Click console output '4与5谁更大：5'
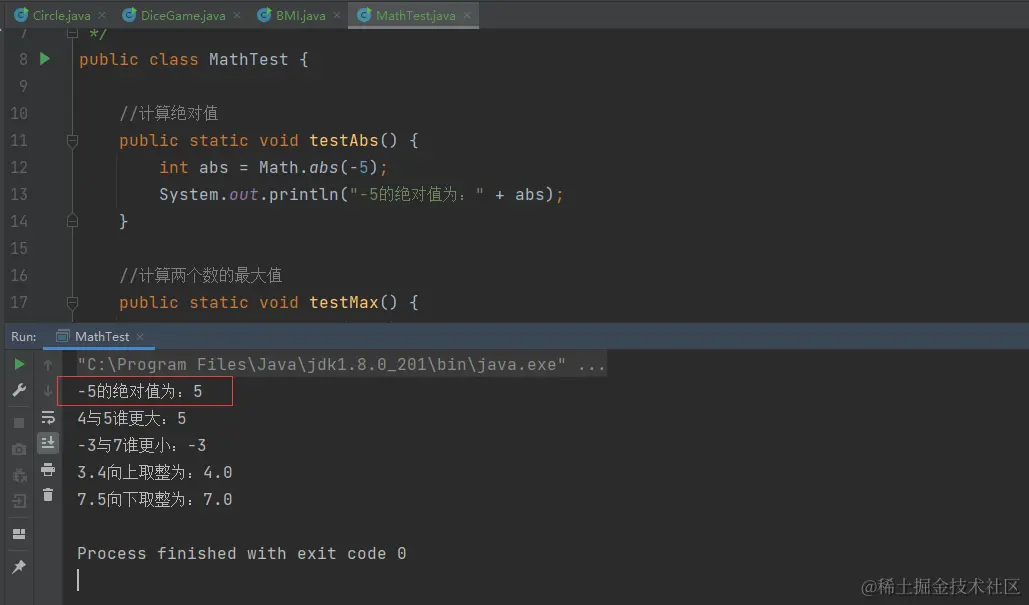The height and width of the screenshot is (605, 1029). pos(131,419)
